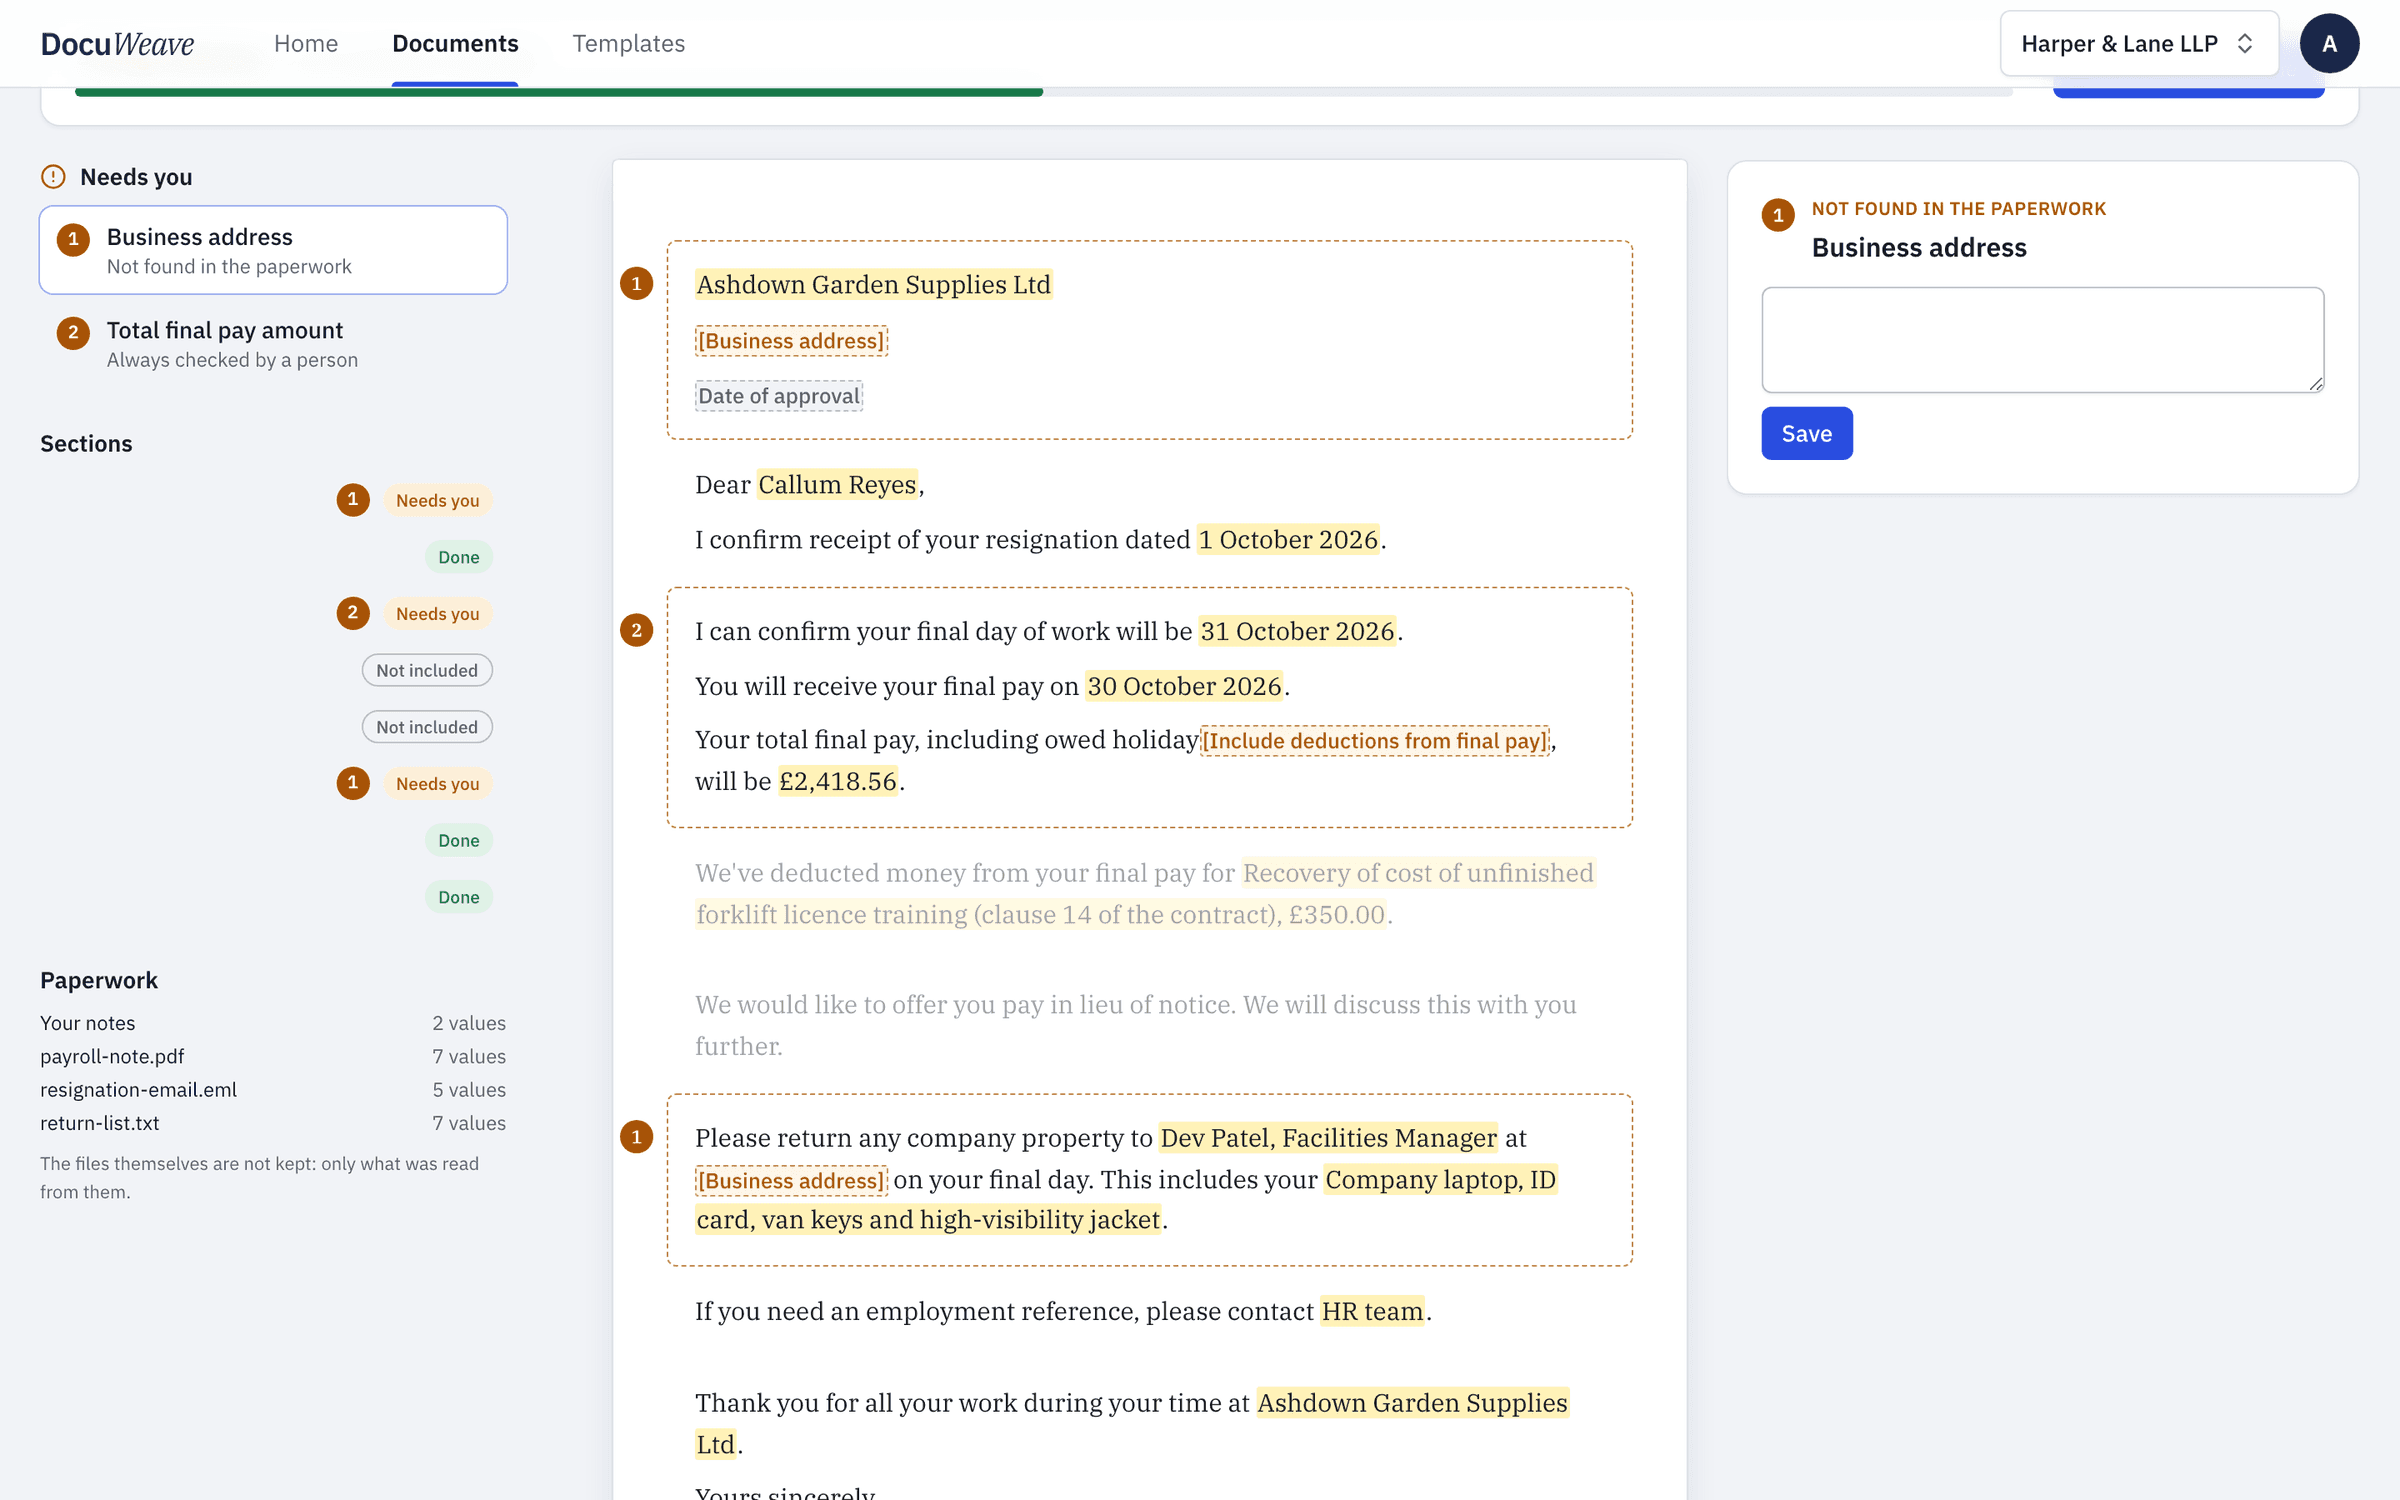Select the Dev Patel, Facilities Manager value

coord(1328,1138)
